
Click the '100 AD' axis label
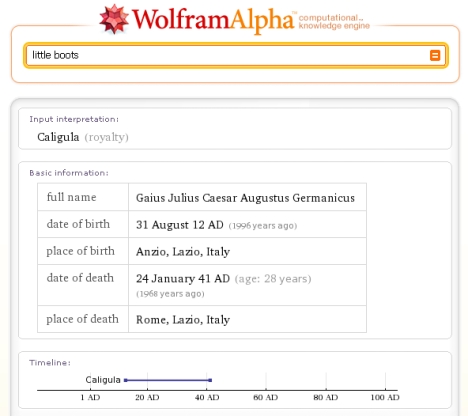tap(385, 397)
